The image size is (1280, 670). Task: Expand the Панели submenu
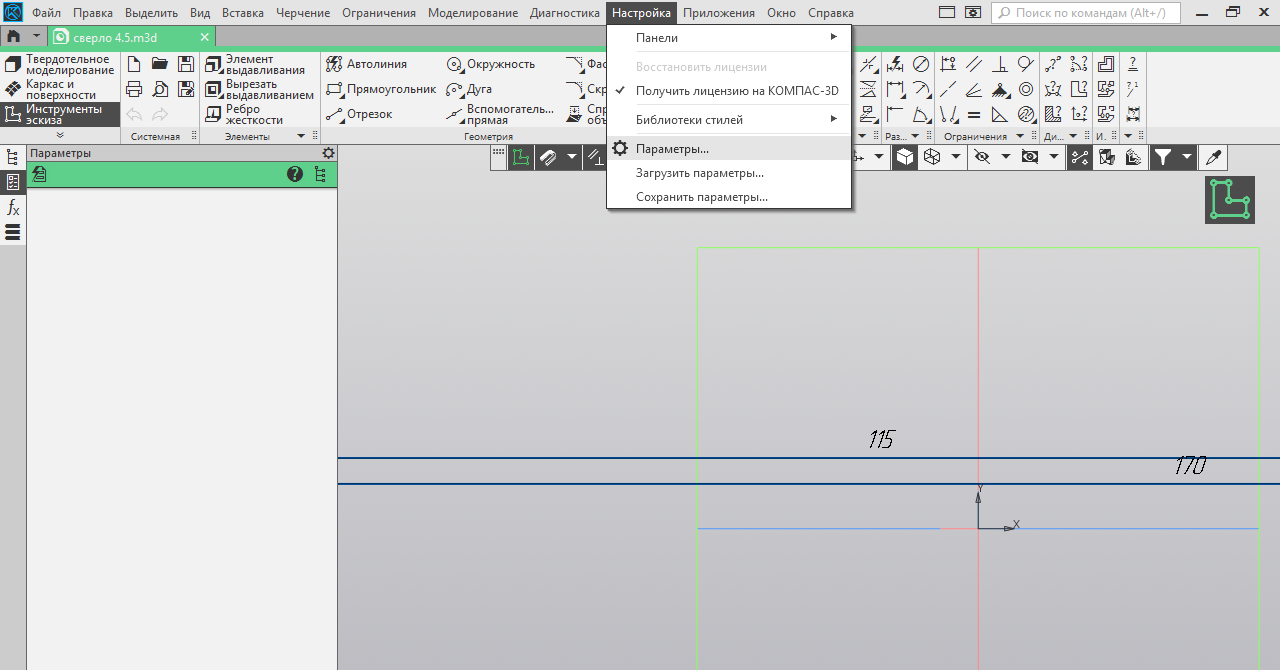coord(729,38)
